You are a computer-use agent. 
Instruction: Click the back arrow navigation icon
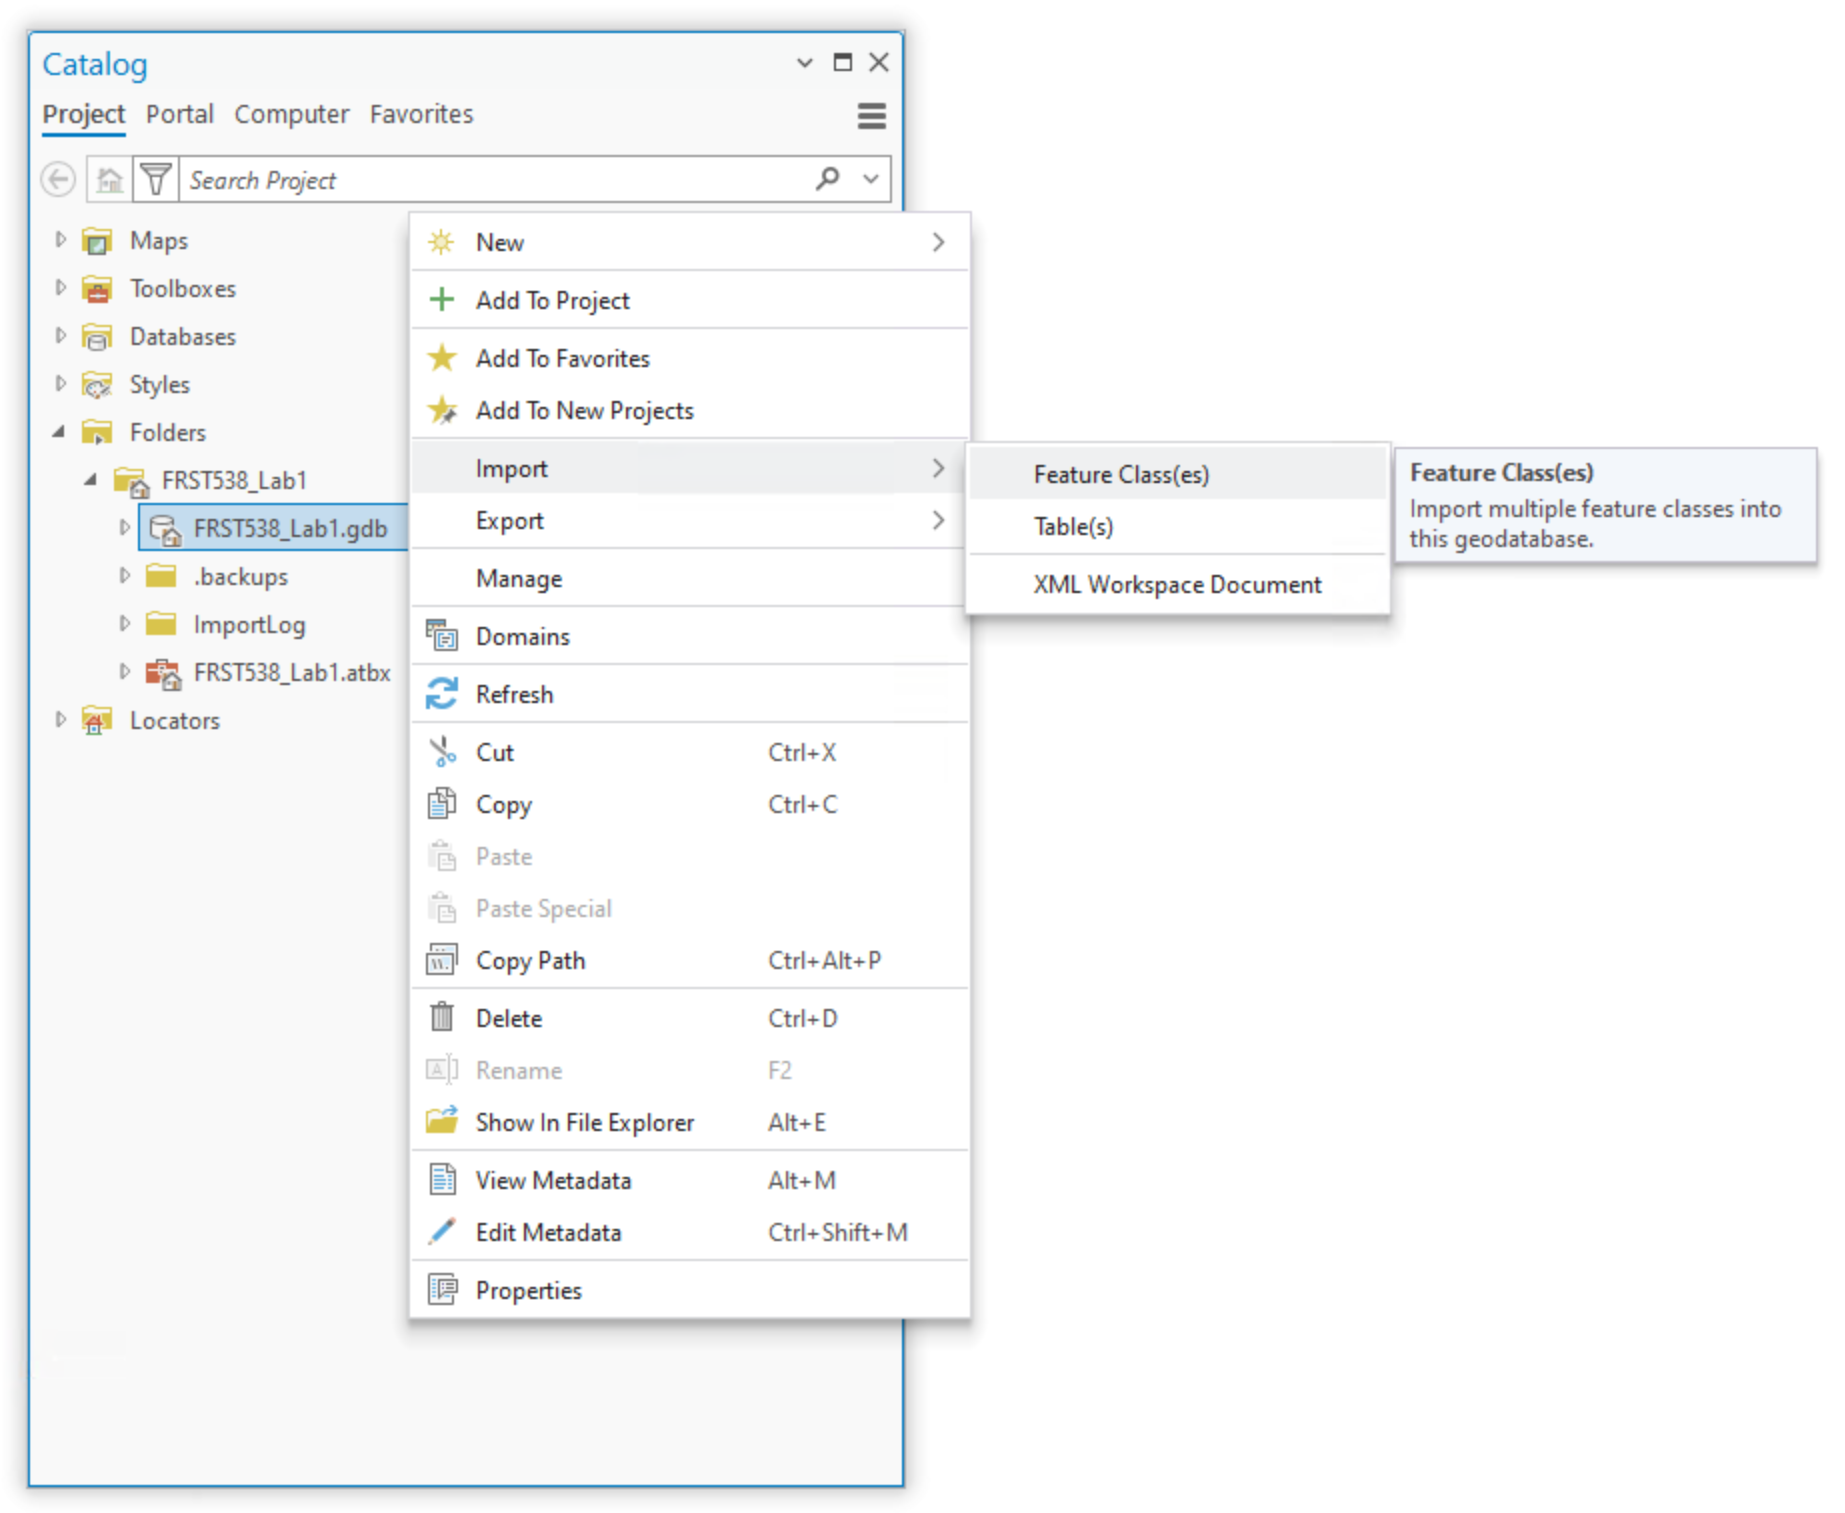click(58, 180)
